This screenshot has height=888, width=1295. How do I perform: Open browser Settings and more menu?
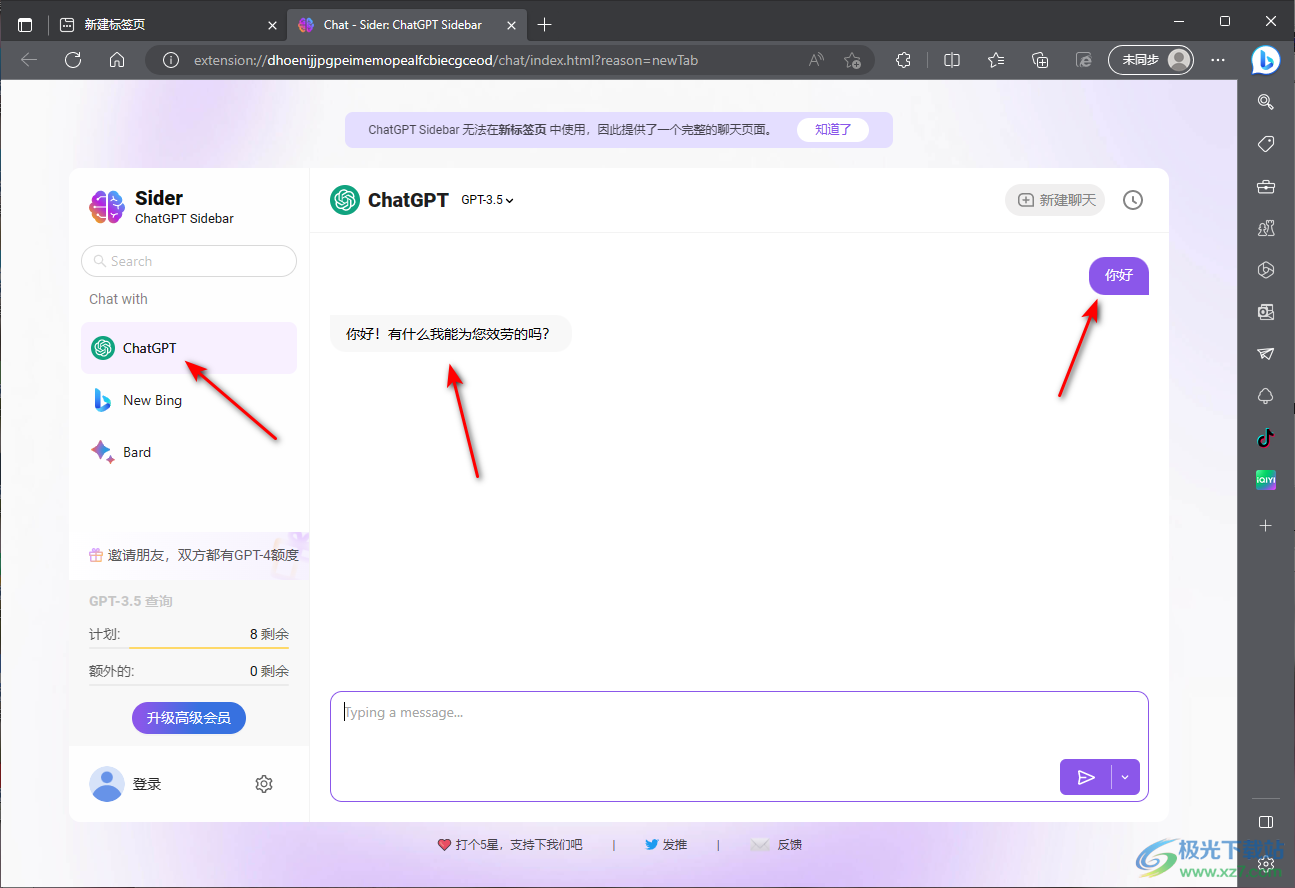(1218, 60)
